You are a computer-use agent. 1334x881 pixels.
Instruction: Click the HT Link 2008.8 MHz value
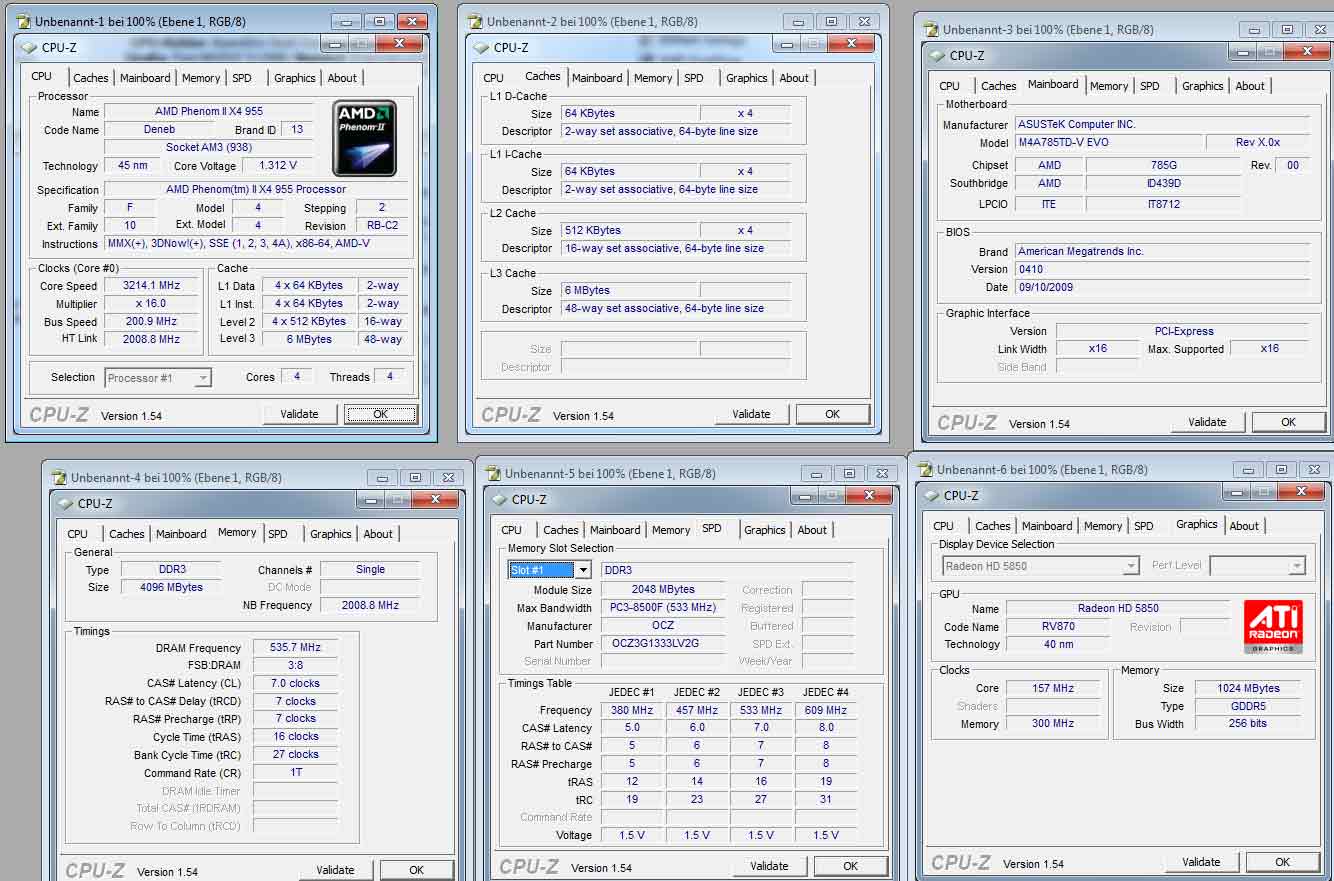coord(151,339)
